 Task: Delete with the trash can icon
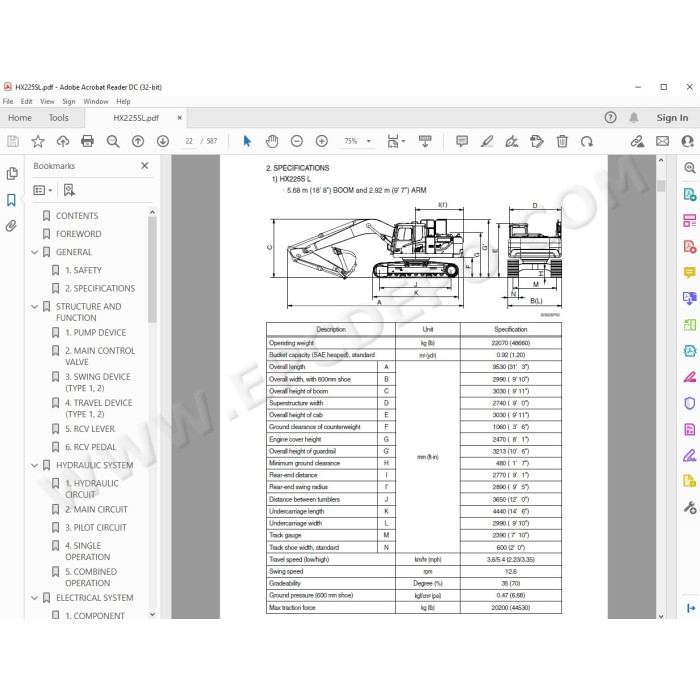tap(562, 142)
